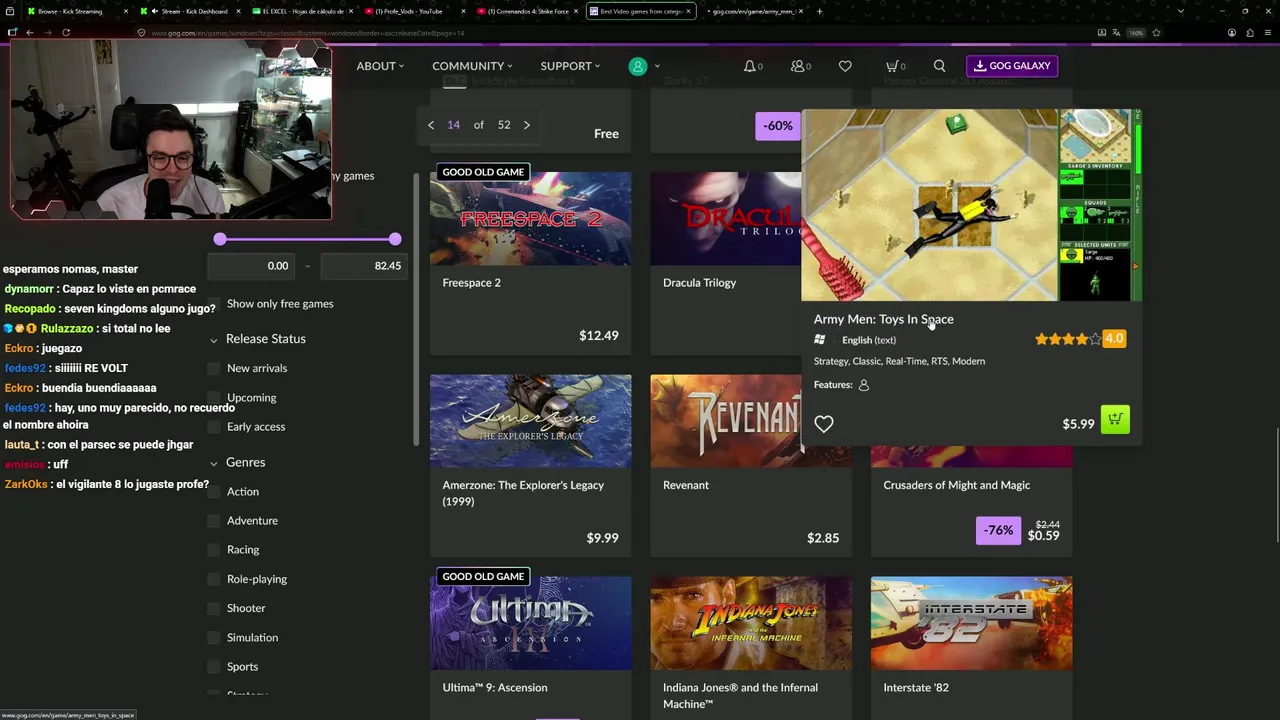Open the friends icon in GOG header
1280x720 pixels.
pyautogui.click(x=797, y=66)
